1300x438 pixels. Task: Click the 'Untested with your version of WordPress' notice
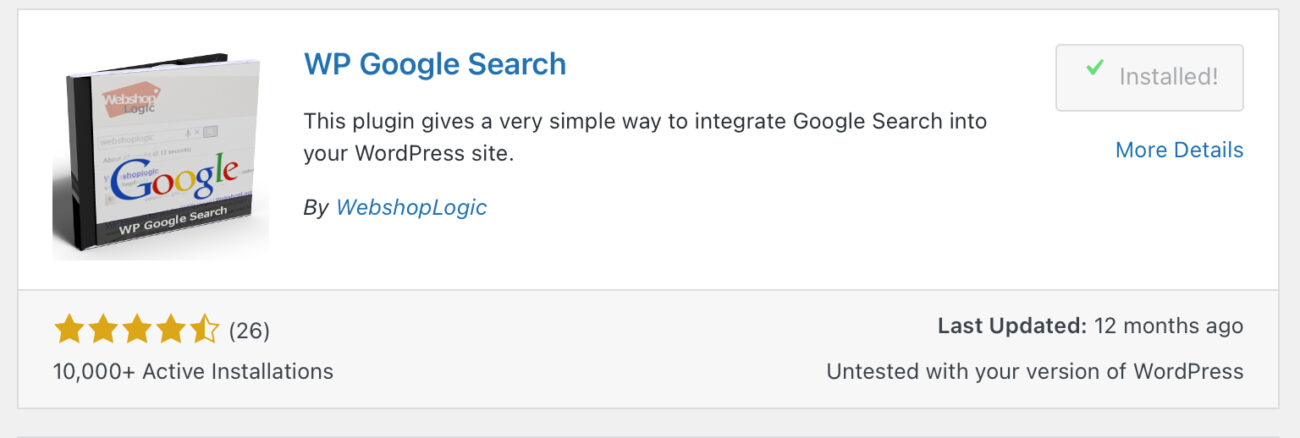pyautogui.click(x=1035, y=372)
